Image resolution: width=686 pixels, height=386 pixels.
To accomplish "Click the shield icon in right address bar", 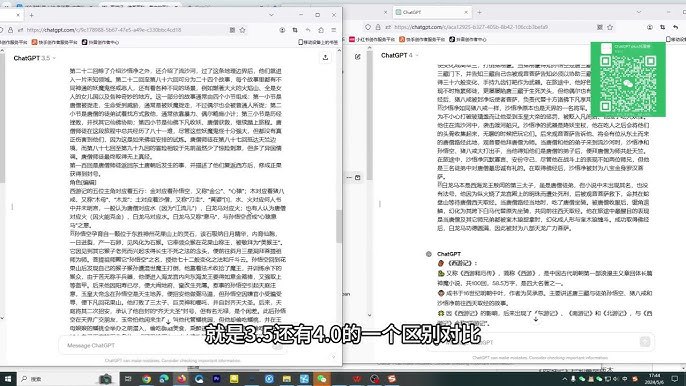I will pyautogui.click(x=368, y=27).
